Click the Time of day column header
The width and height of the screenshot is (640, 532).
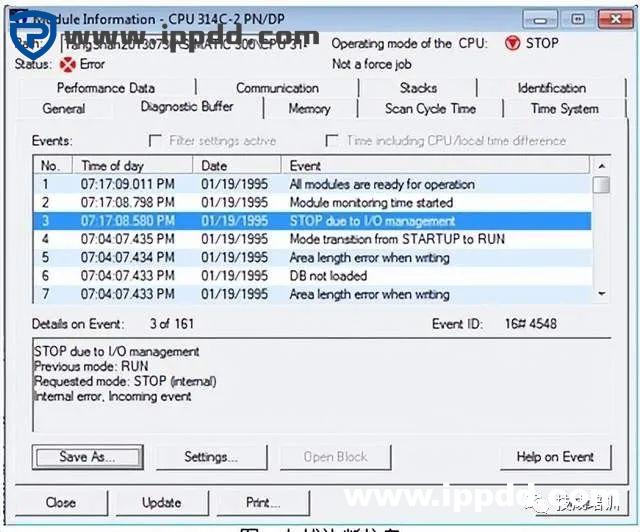[x=133, y=166]
